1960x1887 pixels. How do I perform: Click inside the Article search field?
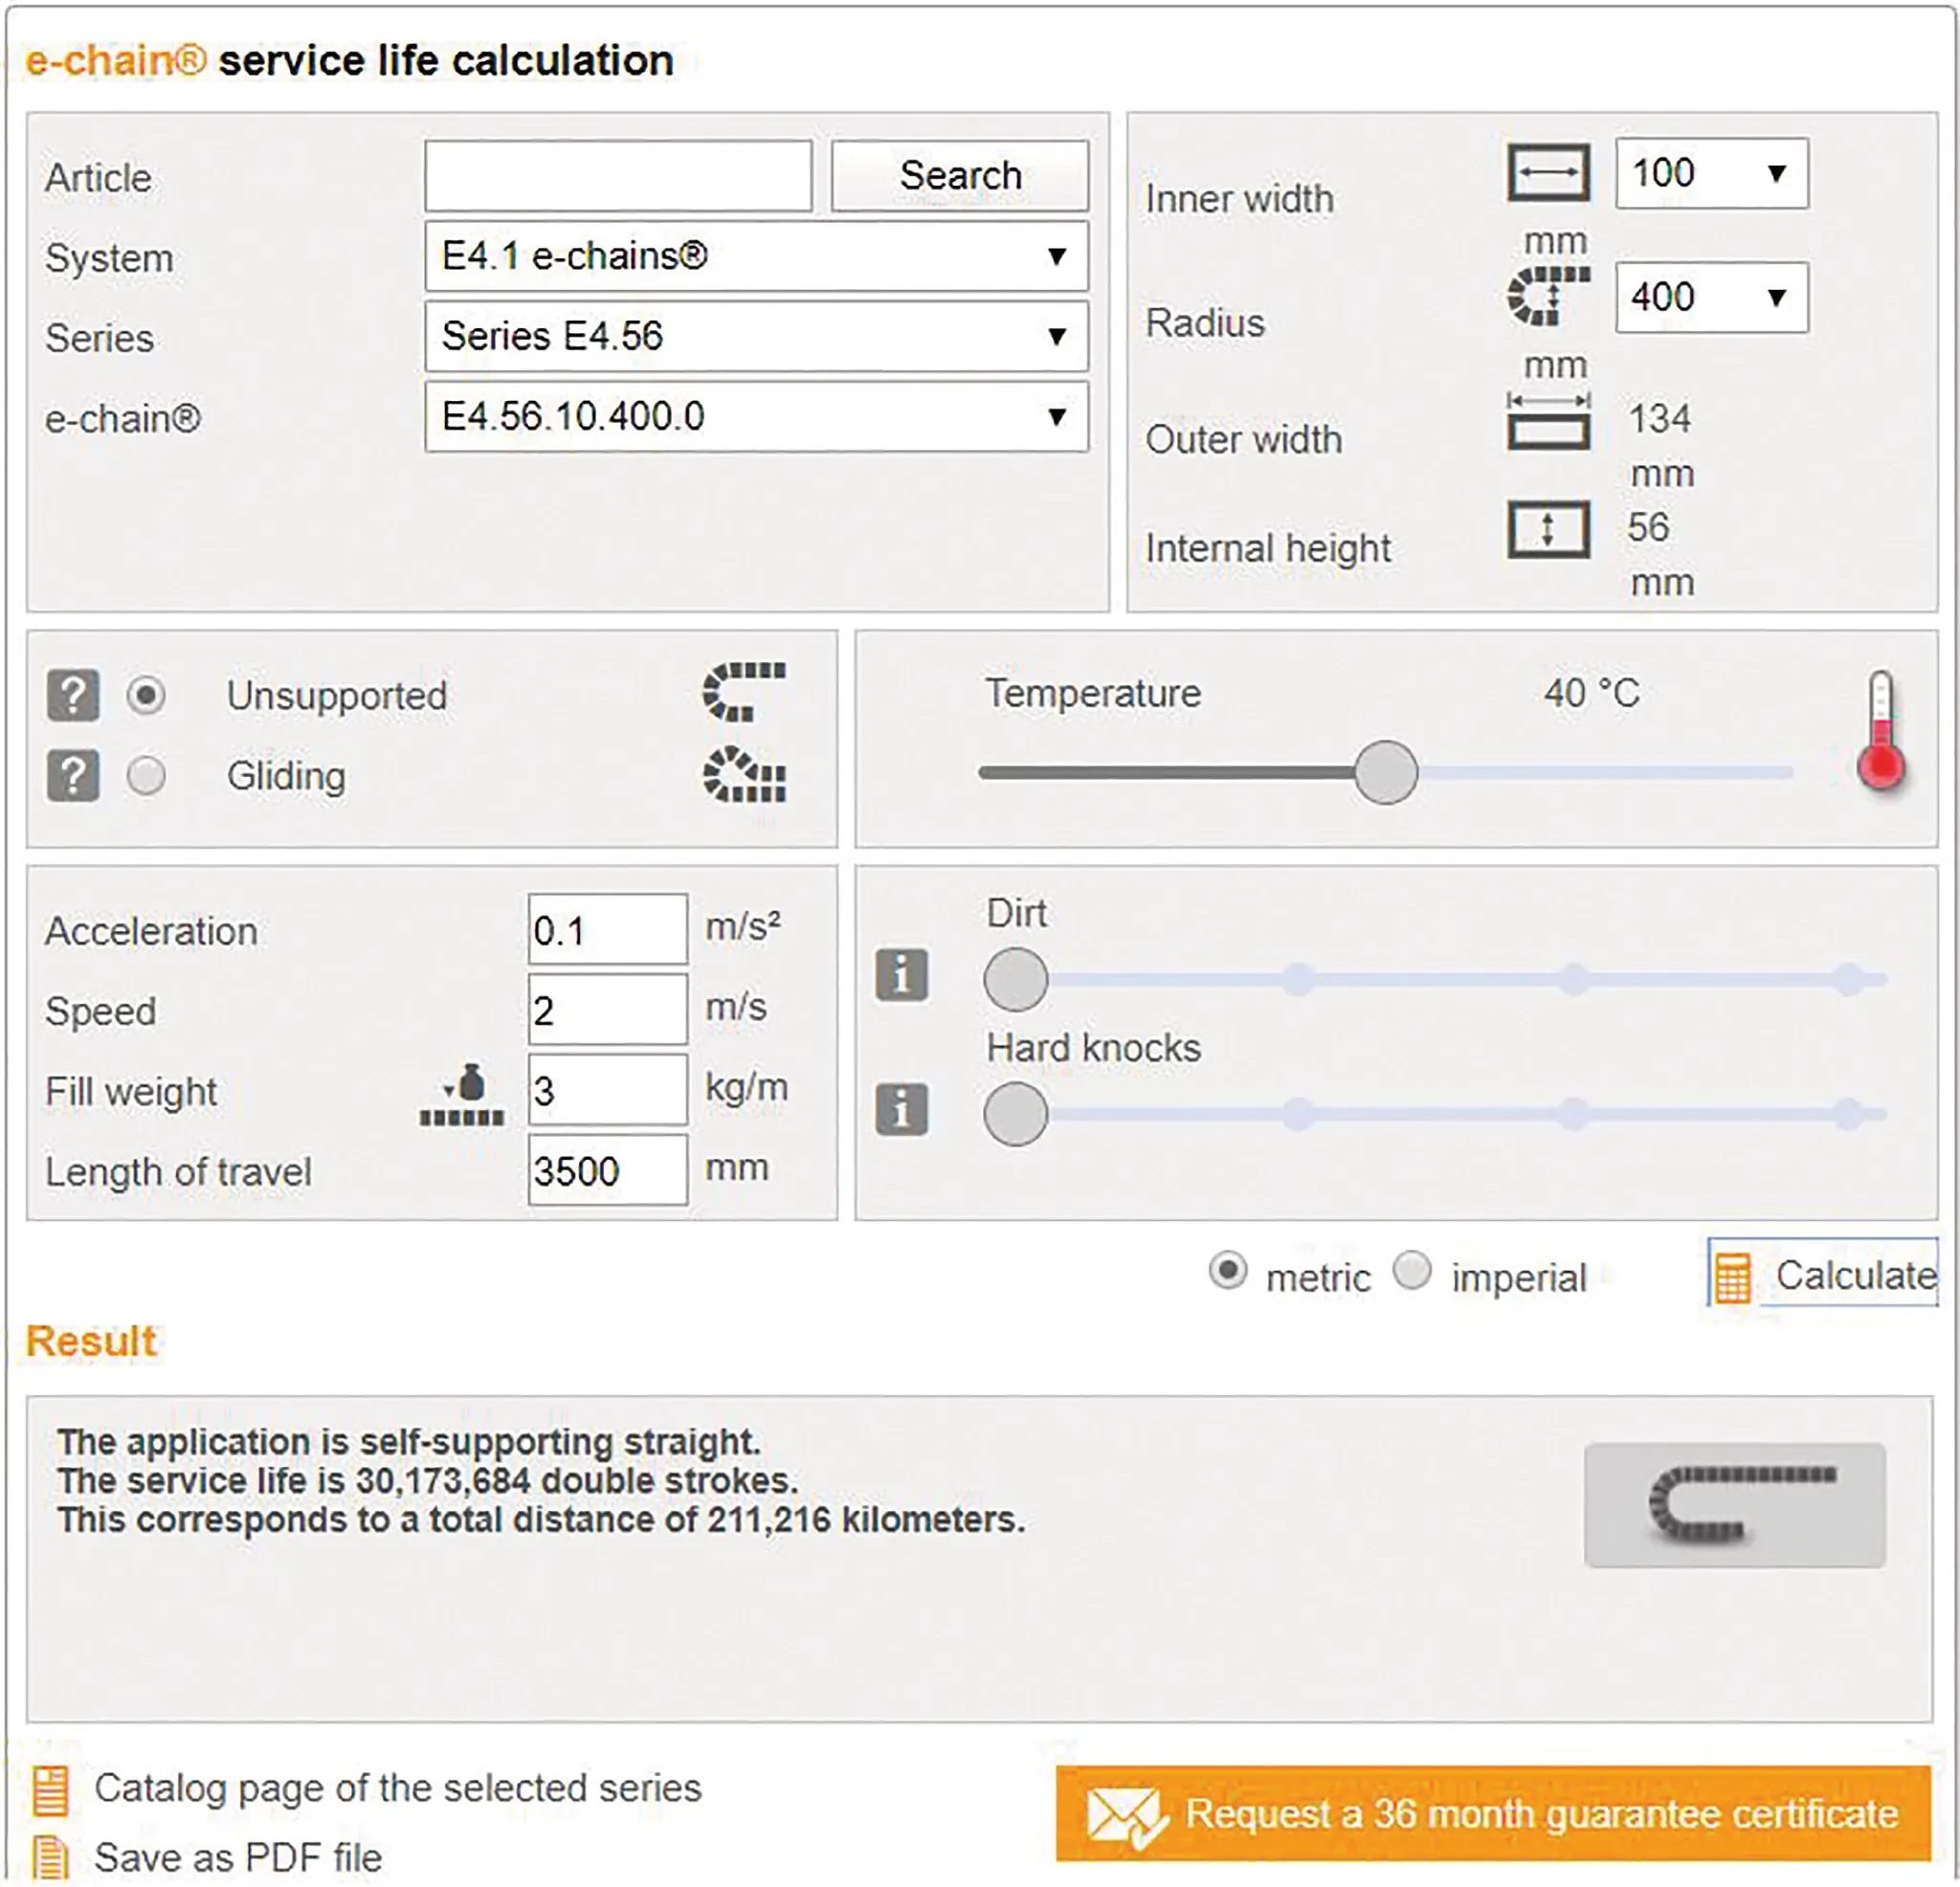click(x=618, y=174)
